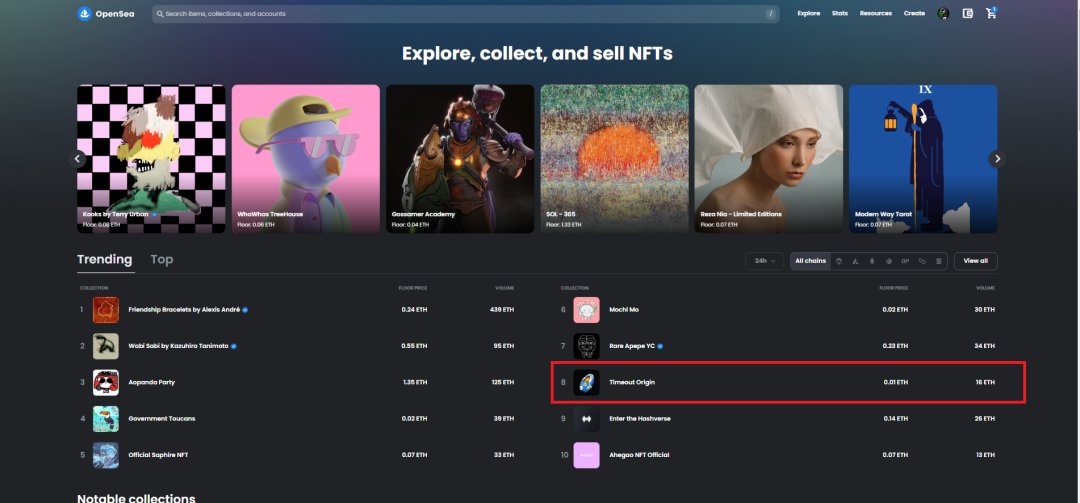Click the Create menu item
The height and width of the screenshot is (503, 1080).
[x=914, y=13]
